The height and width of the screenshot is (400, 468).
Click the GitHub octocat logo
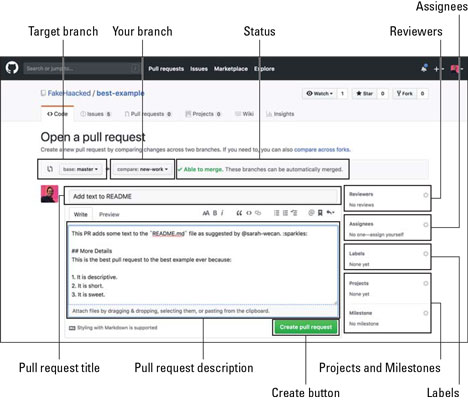tap(12, 68)
